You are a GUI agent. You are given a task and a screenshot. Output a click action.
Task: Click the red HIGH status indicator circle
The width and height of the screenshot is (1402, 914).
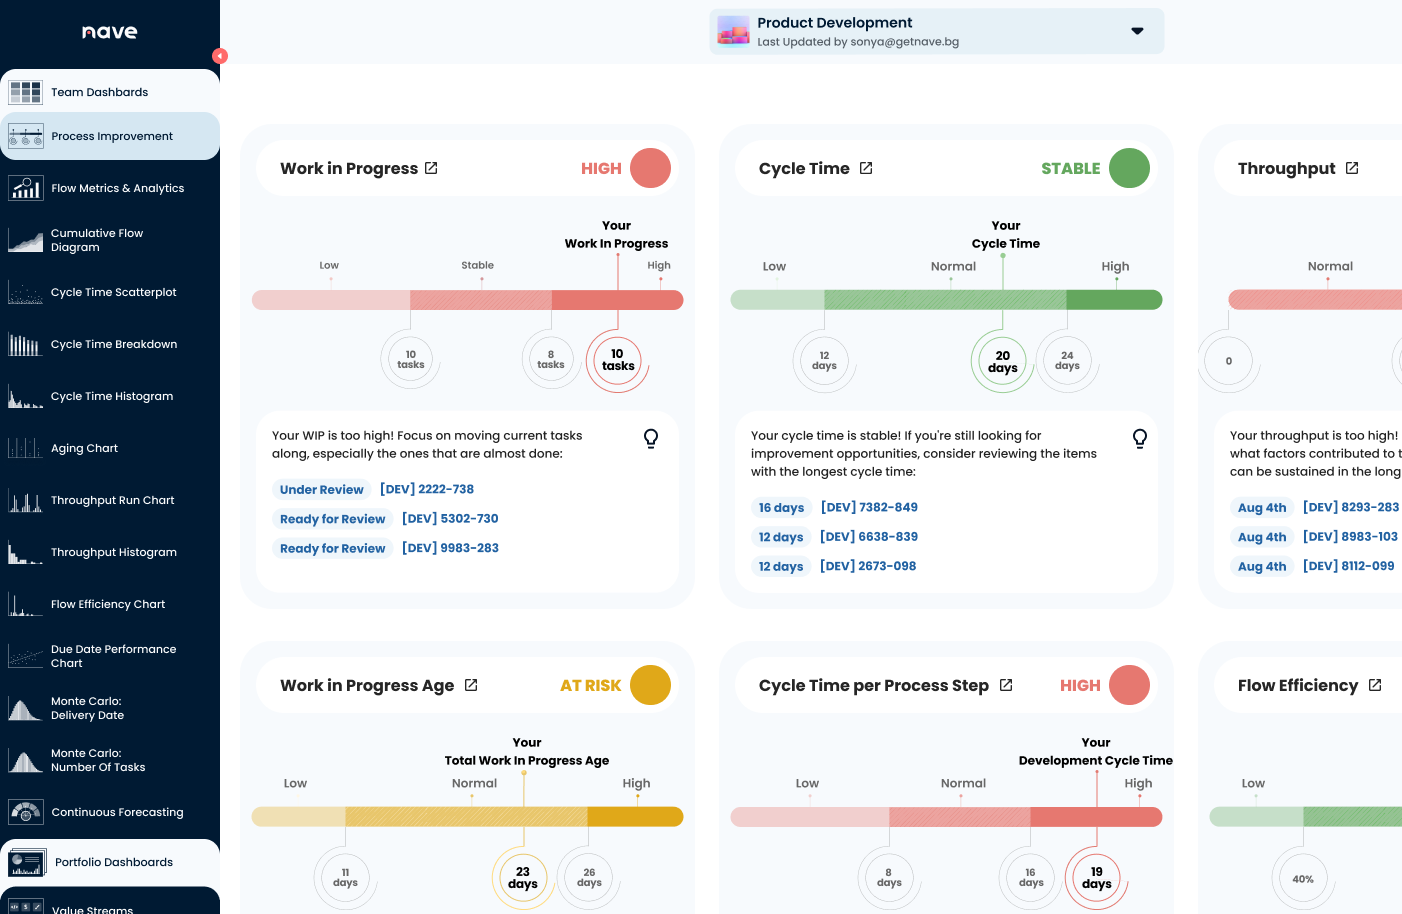tap(650, 168)
